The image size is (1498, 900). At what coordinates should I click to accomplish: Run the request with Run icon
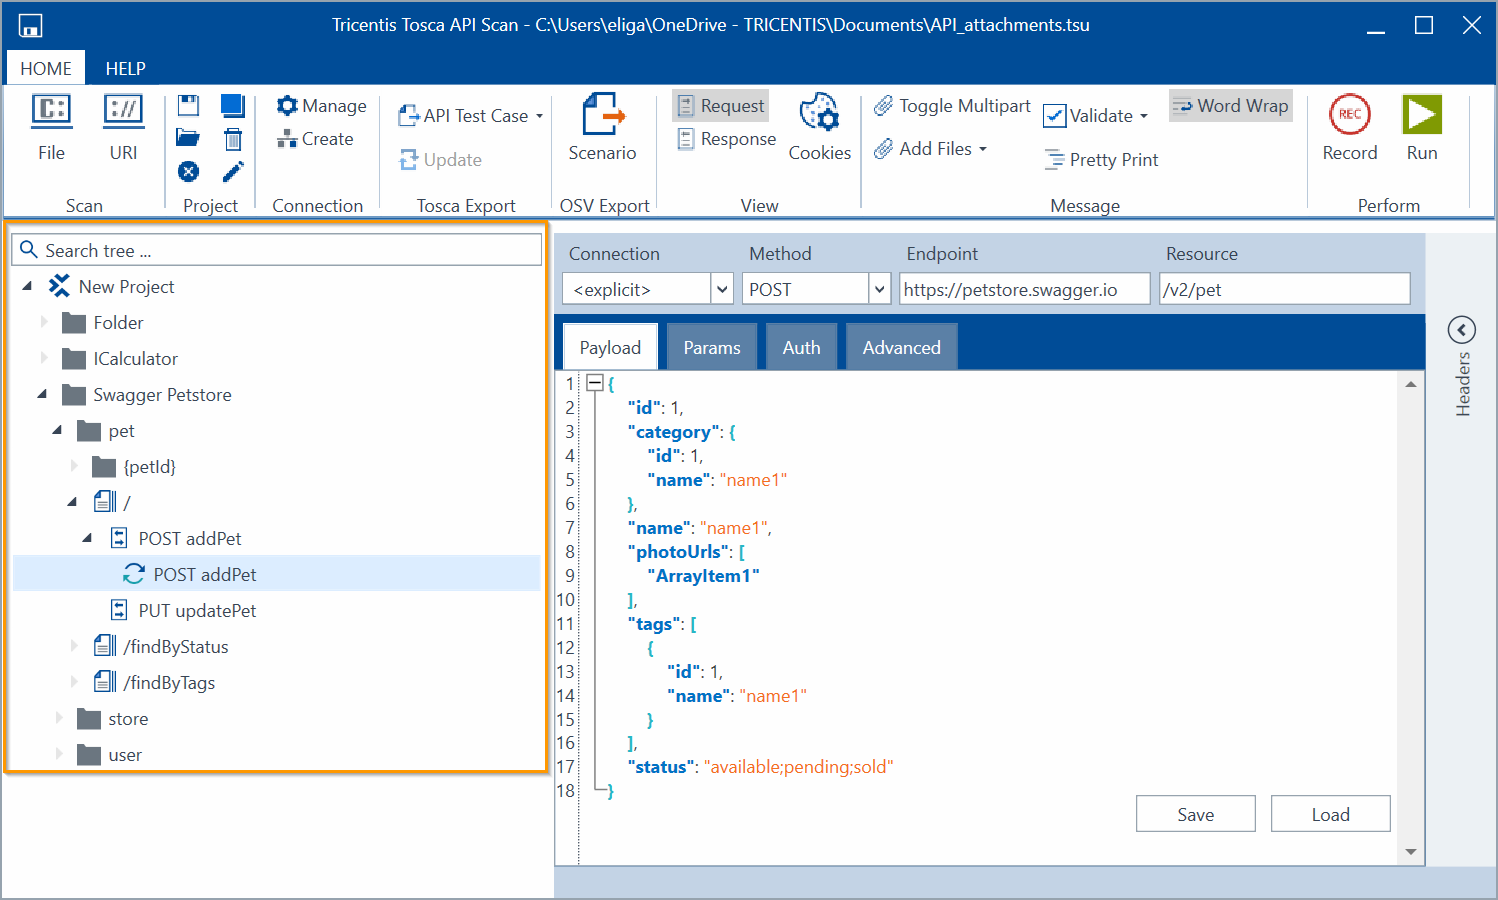pyautogui.click(x=1421, y=114)
